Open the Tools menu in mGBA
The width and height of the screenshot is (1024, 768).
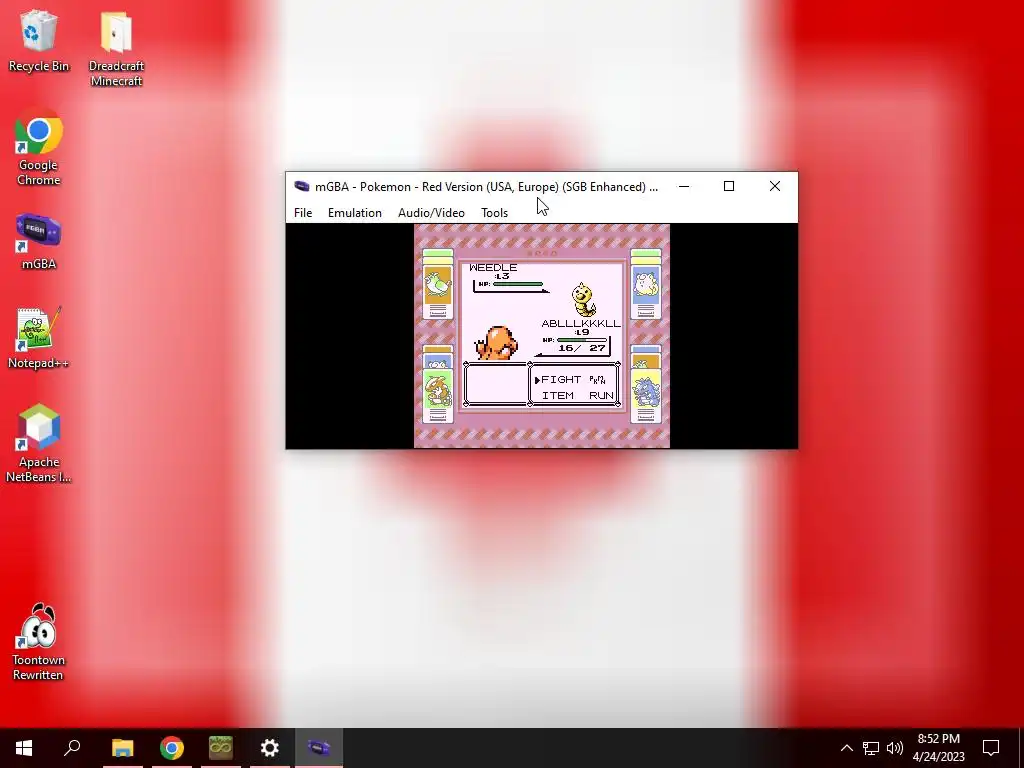pyautogui.click(x=494, y=213)
